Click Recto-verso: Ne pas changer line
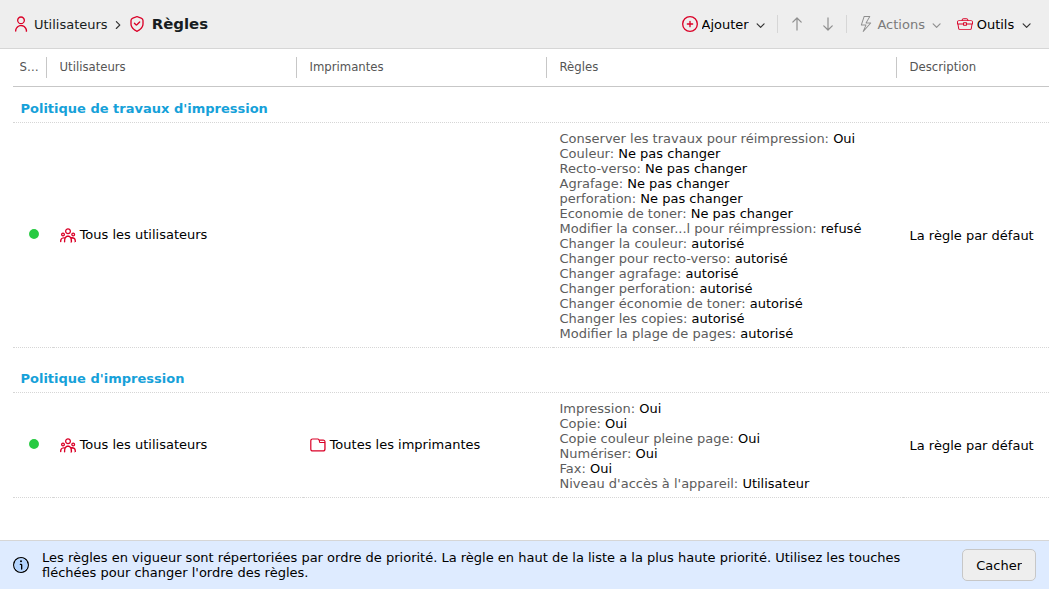 (653, 169)
